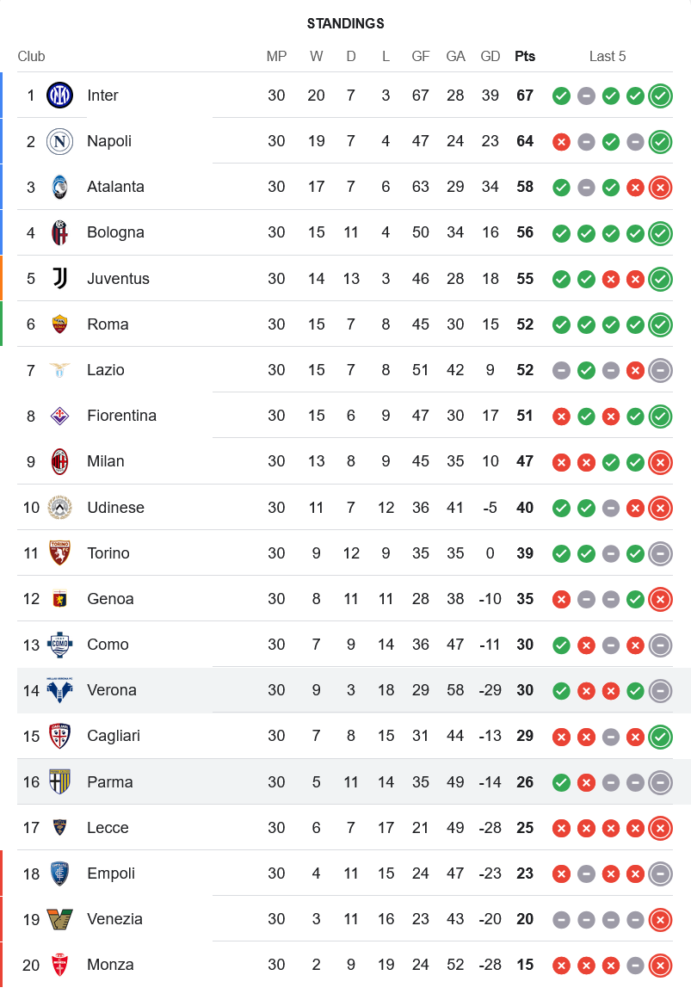
Task: Open the Parma team link
Action: 109,782
